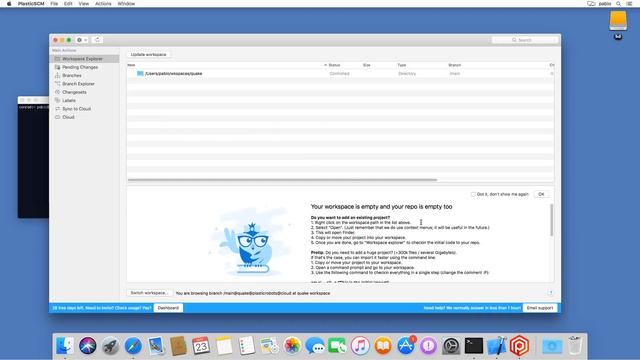
Task: Open Sync to Cloud view
Action: [x=77, y=109]
